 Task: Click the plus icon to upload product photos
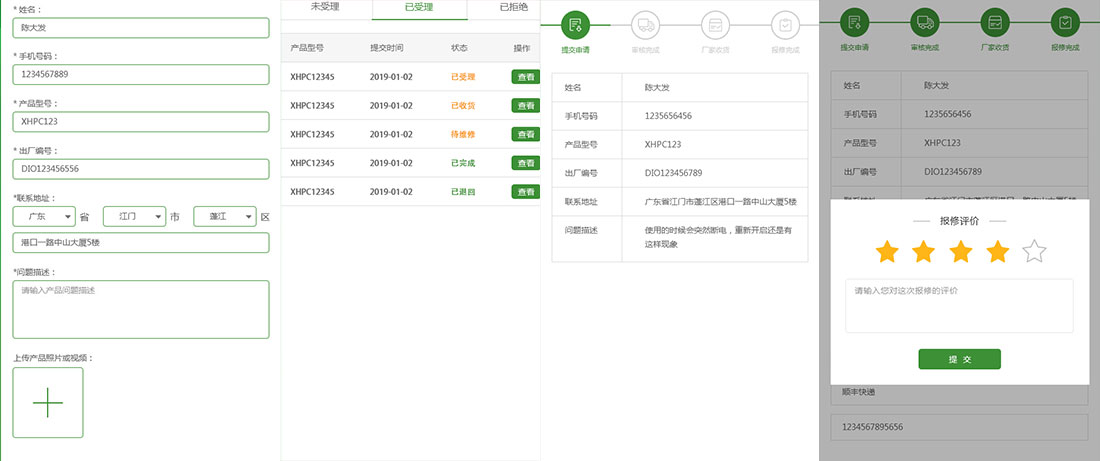pos(48,402)
